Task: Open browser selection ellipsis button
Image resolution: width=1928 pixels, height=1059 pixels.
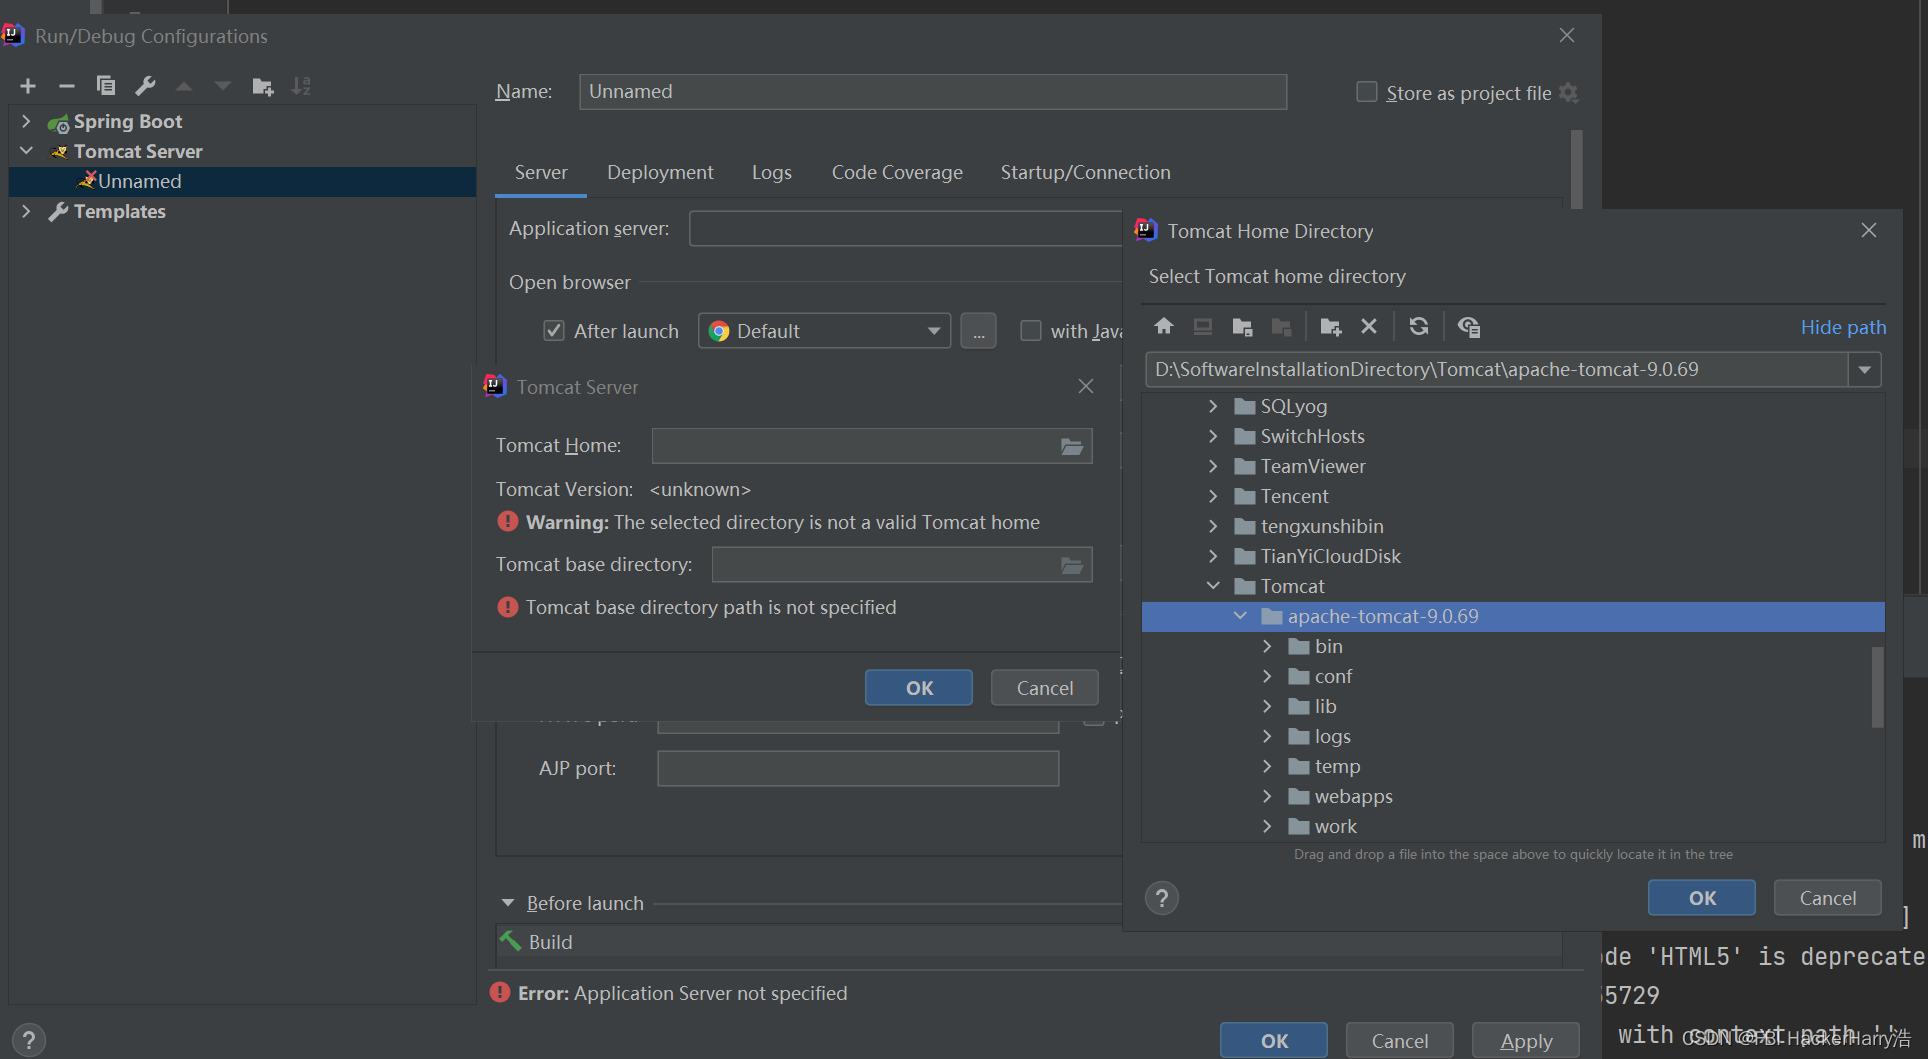Action: point(978,331)
